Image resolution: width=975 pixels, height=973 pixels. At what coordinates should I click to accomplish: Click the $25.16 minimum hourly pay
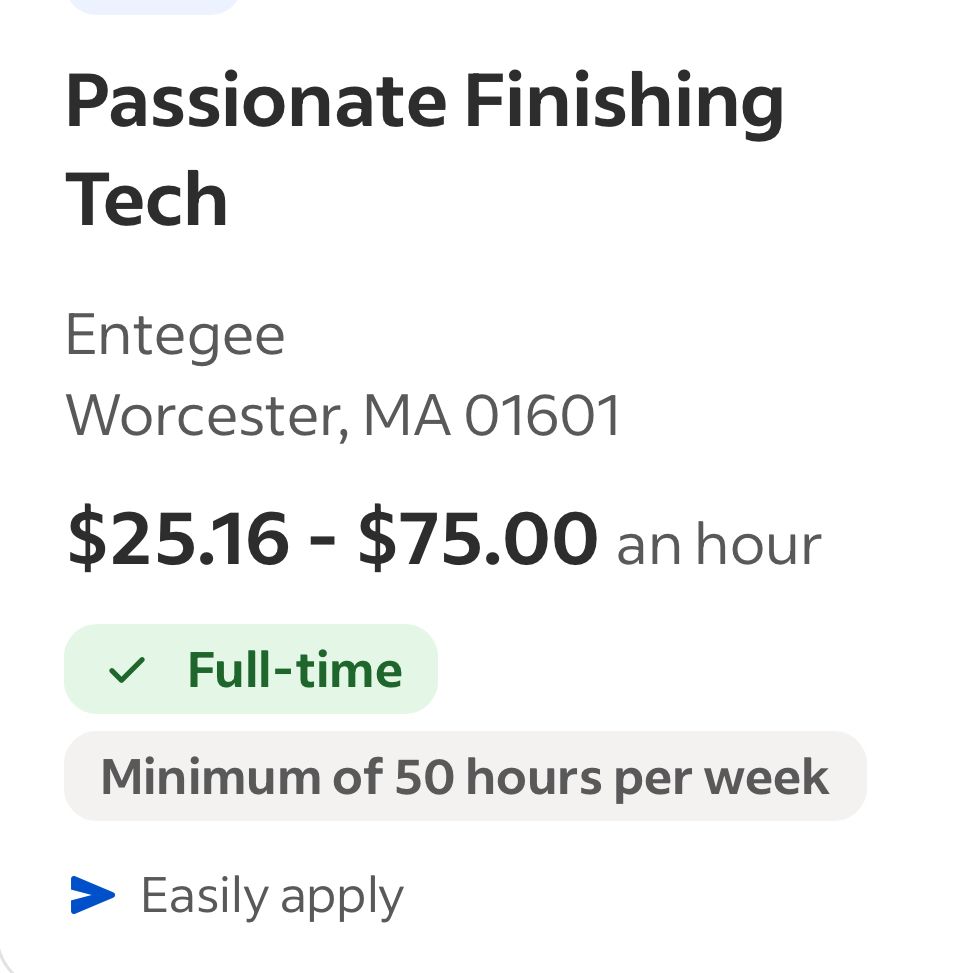click(178, 541)
